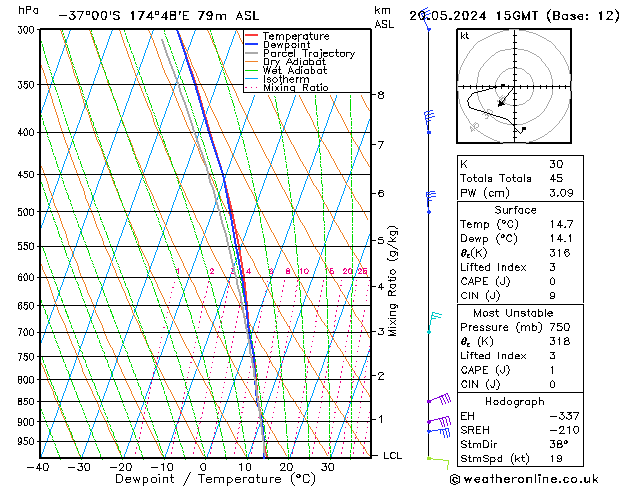
Task: Click the PW (cm) value 3.09
Action: click(561, 193)
